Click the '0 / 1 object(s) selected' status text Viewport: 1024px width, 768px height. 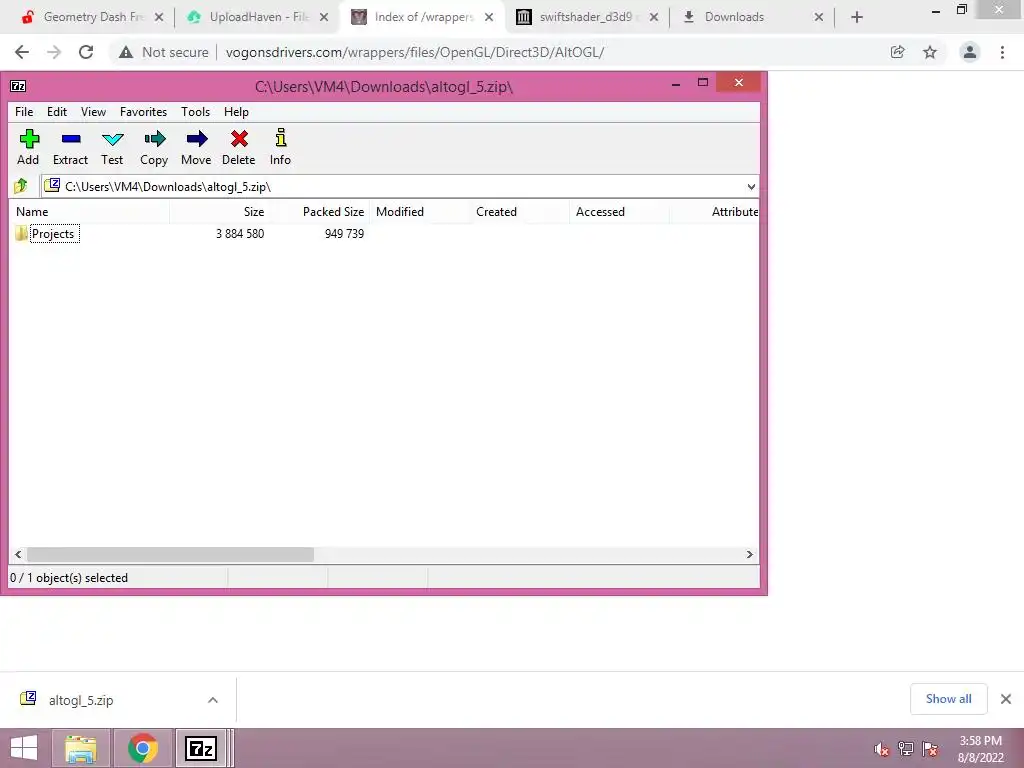[x=69, y=578]
